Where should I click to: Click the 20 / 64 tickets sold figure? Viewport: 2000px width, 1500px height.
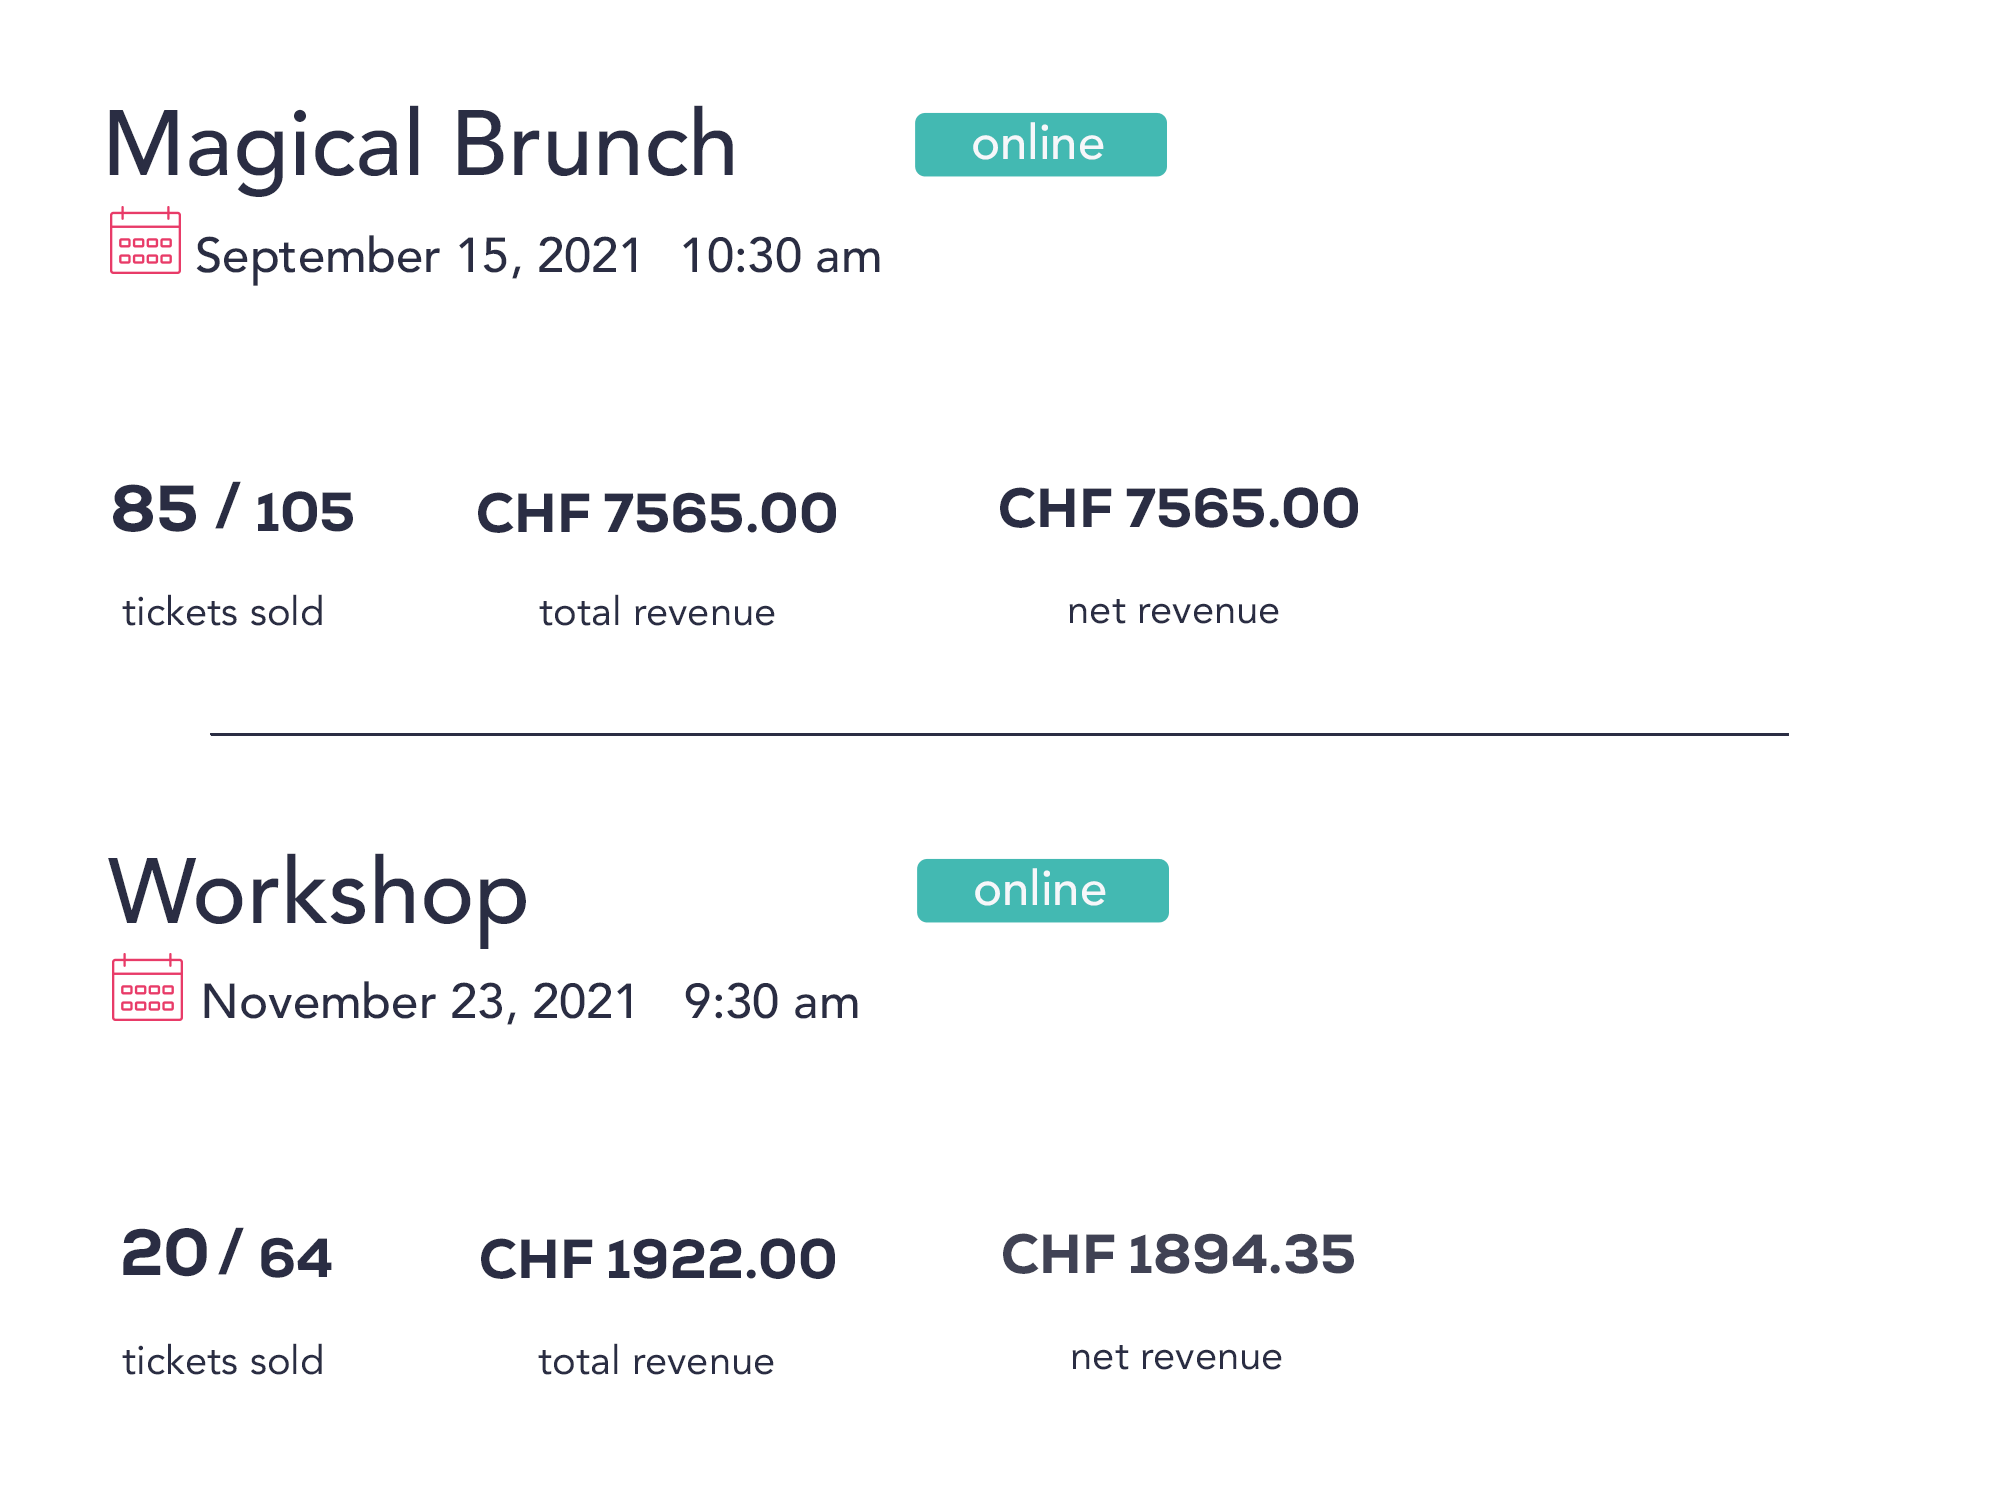226,1254
